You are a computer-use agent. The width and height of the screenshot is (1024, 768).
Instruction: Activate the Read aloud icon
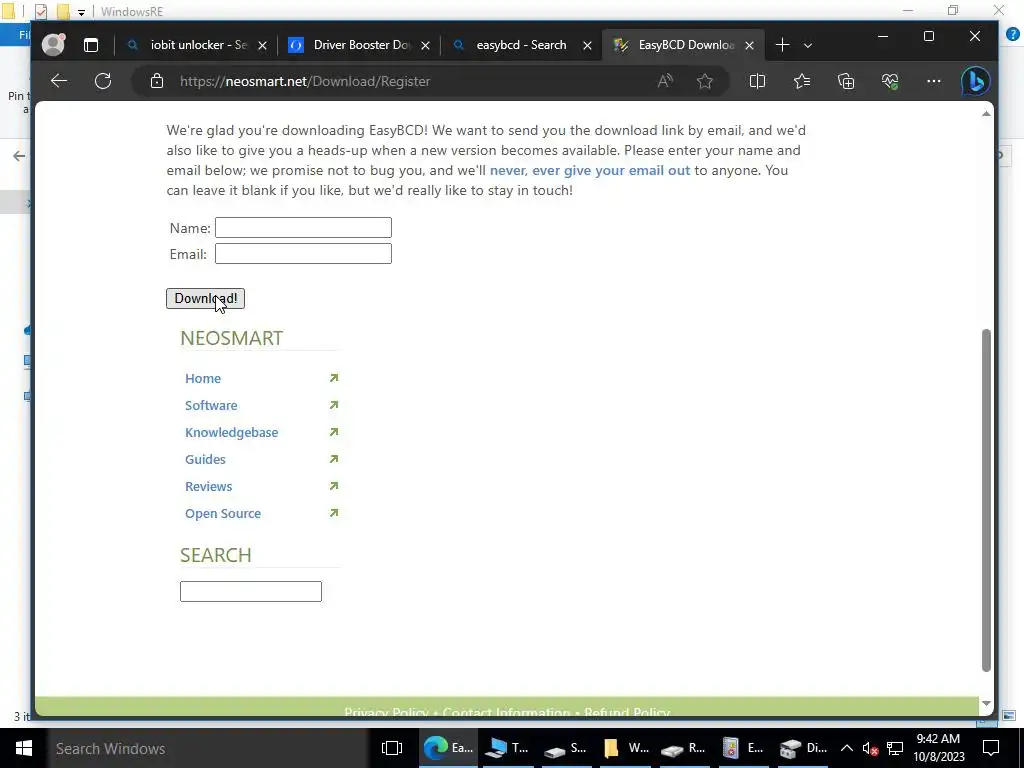click(x=665, y=81)
